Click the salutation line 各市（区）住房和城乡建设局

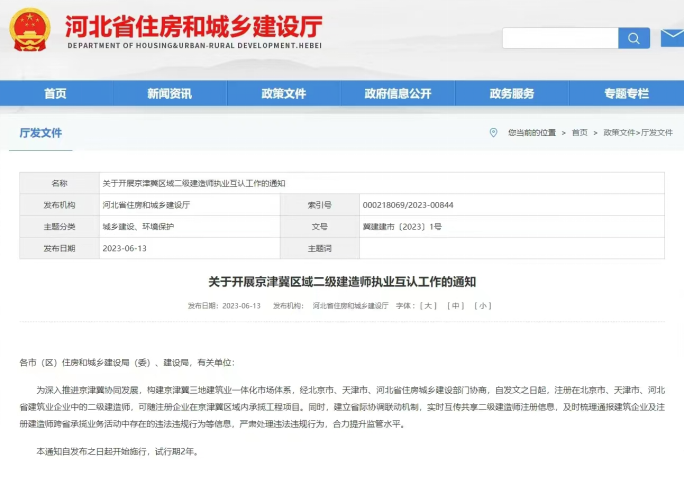pyautogui.click(x=127, y=363)
